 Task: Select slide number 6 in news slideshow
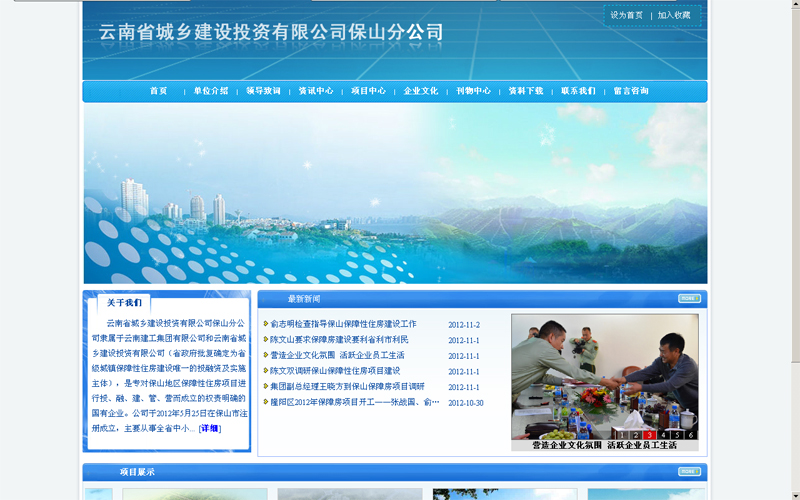tap(690, 435)
